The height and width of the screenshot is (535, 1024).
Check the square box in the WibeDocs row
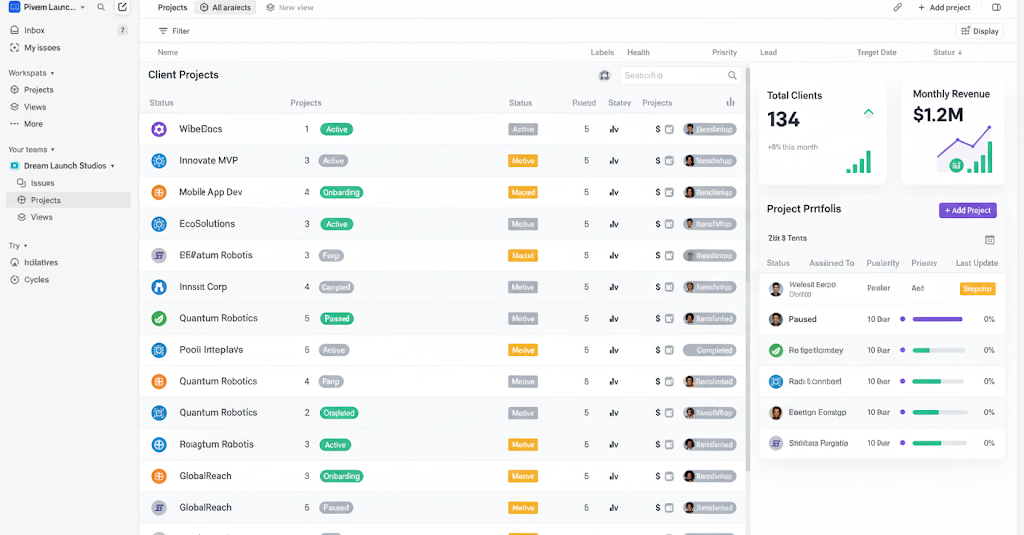[x=669, y=129]
